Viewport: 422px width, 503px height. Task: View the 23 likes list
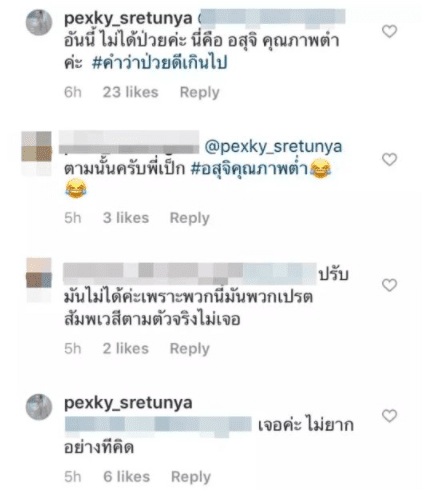(x=130, y=92)
